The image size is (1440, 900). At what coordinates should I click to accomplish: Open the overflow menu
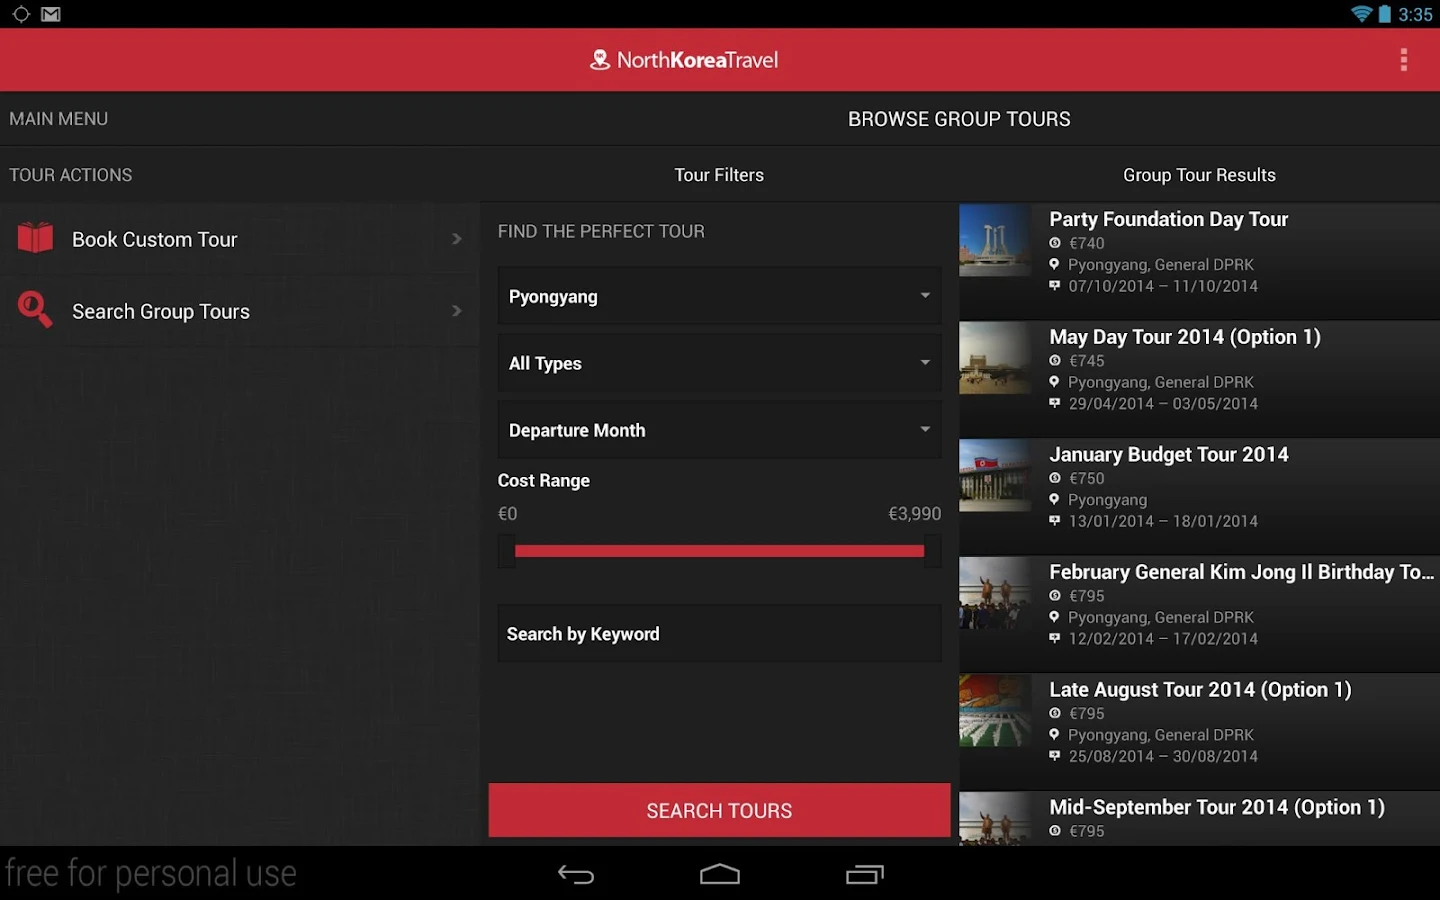point(1404,60)
